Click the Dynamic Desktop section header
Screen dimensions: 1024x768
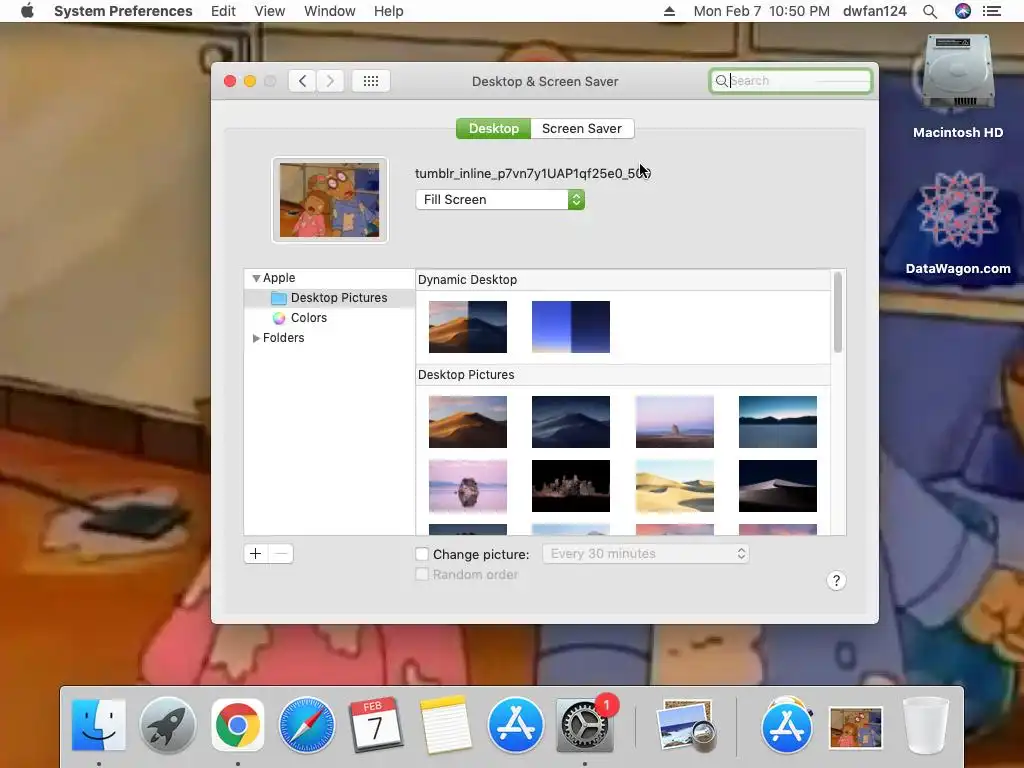coord(468,280)
